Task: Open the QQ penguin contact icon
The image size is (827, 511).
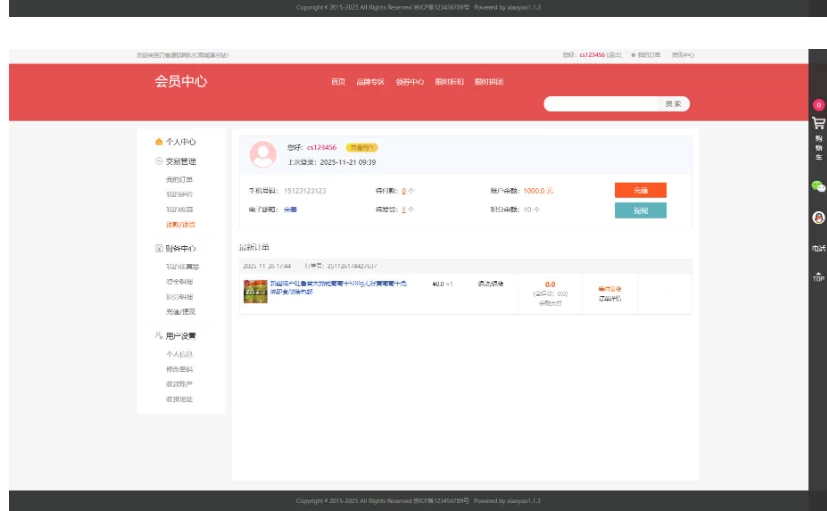Action: click(x=818, y=217)
